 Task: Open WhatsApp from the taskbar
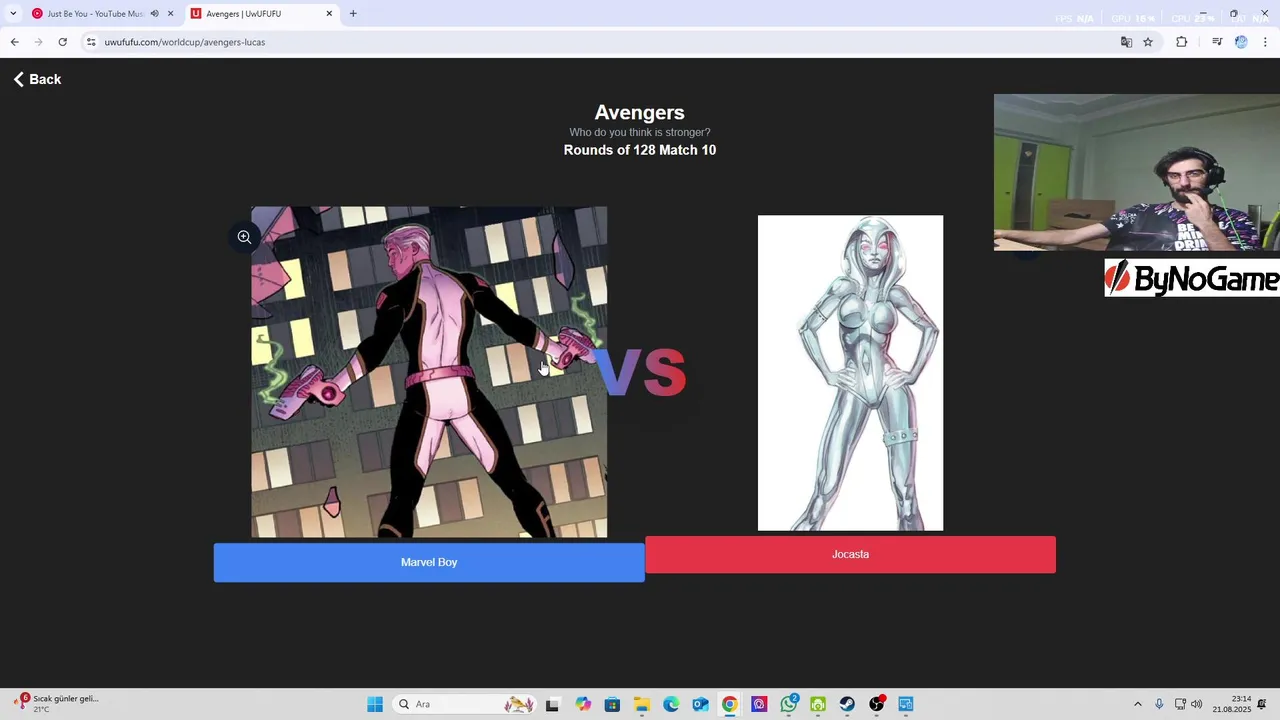789,704
